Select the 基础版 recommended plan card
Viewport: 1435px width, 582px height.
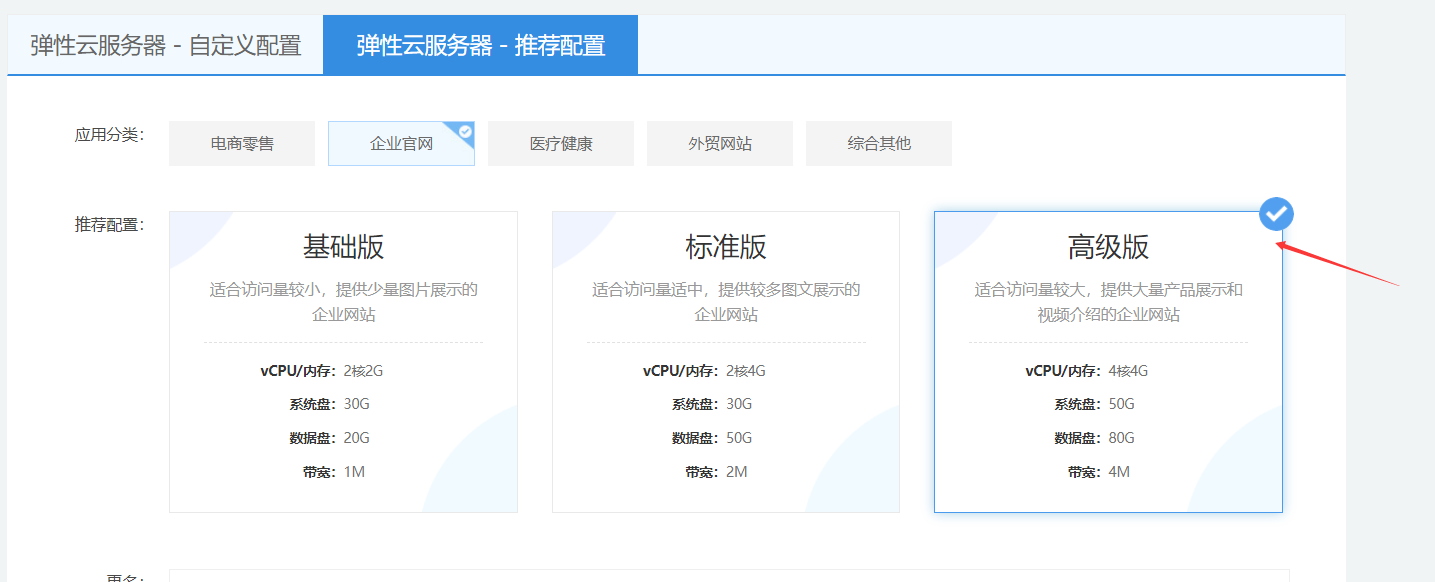(343, 360)
